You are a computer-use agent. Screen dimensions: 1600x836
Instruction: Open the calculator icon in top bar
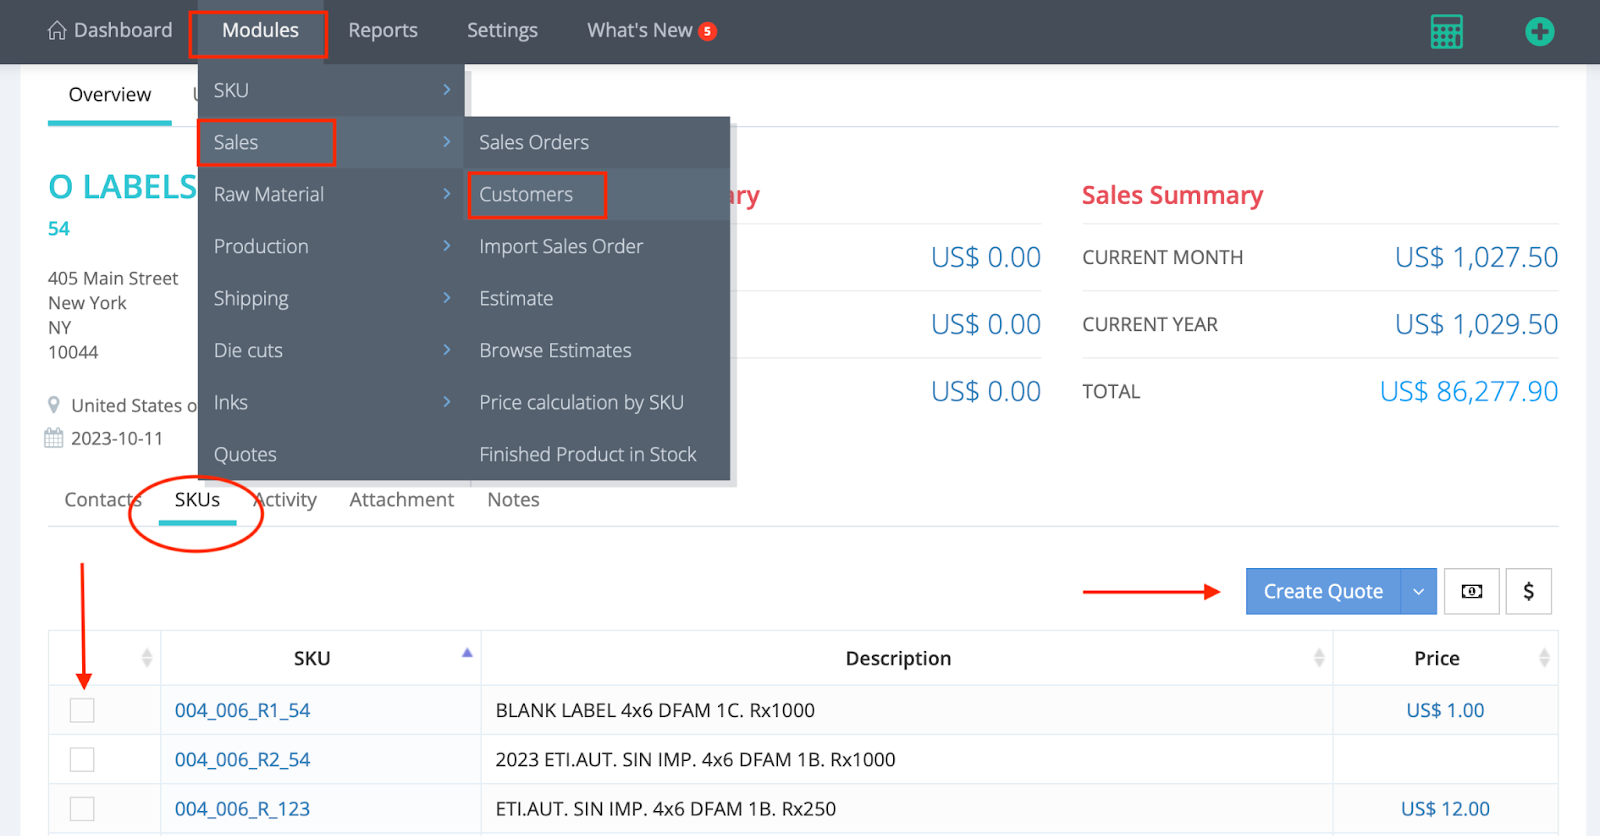(x=1446, y=32)
